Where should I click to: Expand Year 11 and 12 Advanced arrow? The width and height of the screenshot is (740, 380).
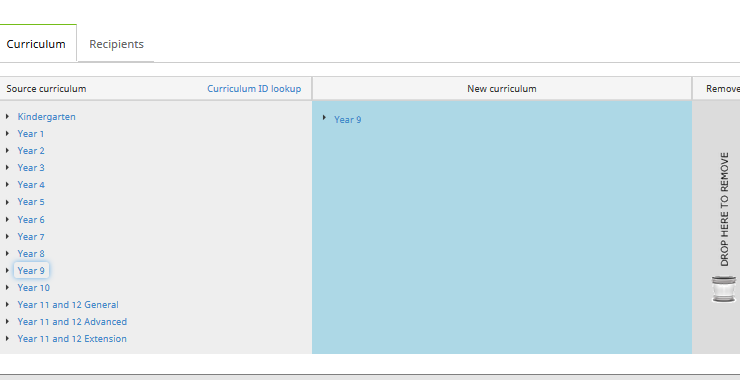[x=8, y=321]
